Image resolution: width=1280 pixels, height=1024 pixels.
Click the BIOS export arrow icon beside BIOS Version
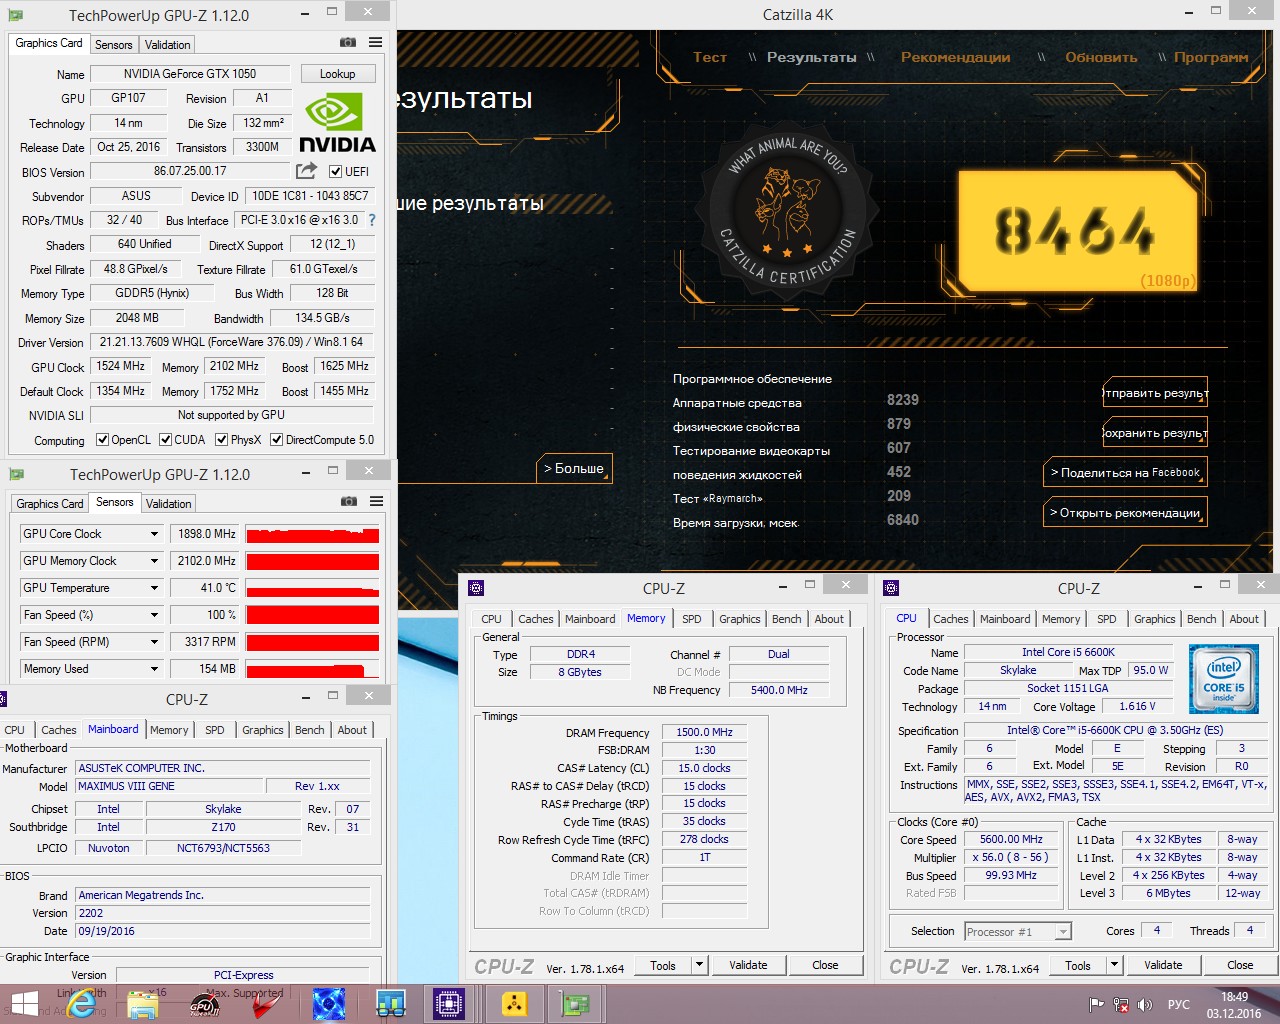pyautogui.click(x=306, y=171)
